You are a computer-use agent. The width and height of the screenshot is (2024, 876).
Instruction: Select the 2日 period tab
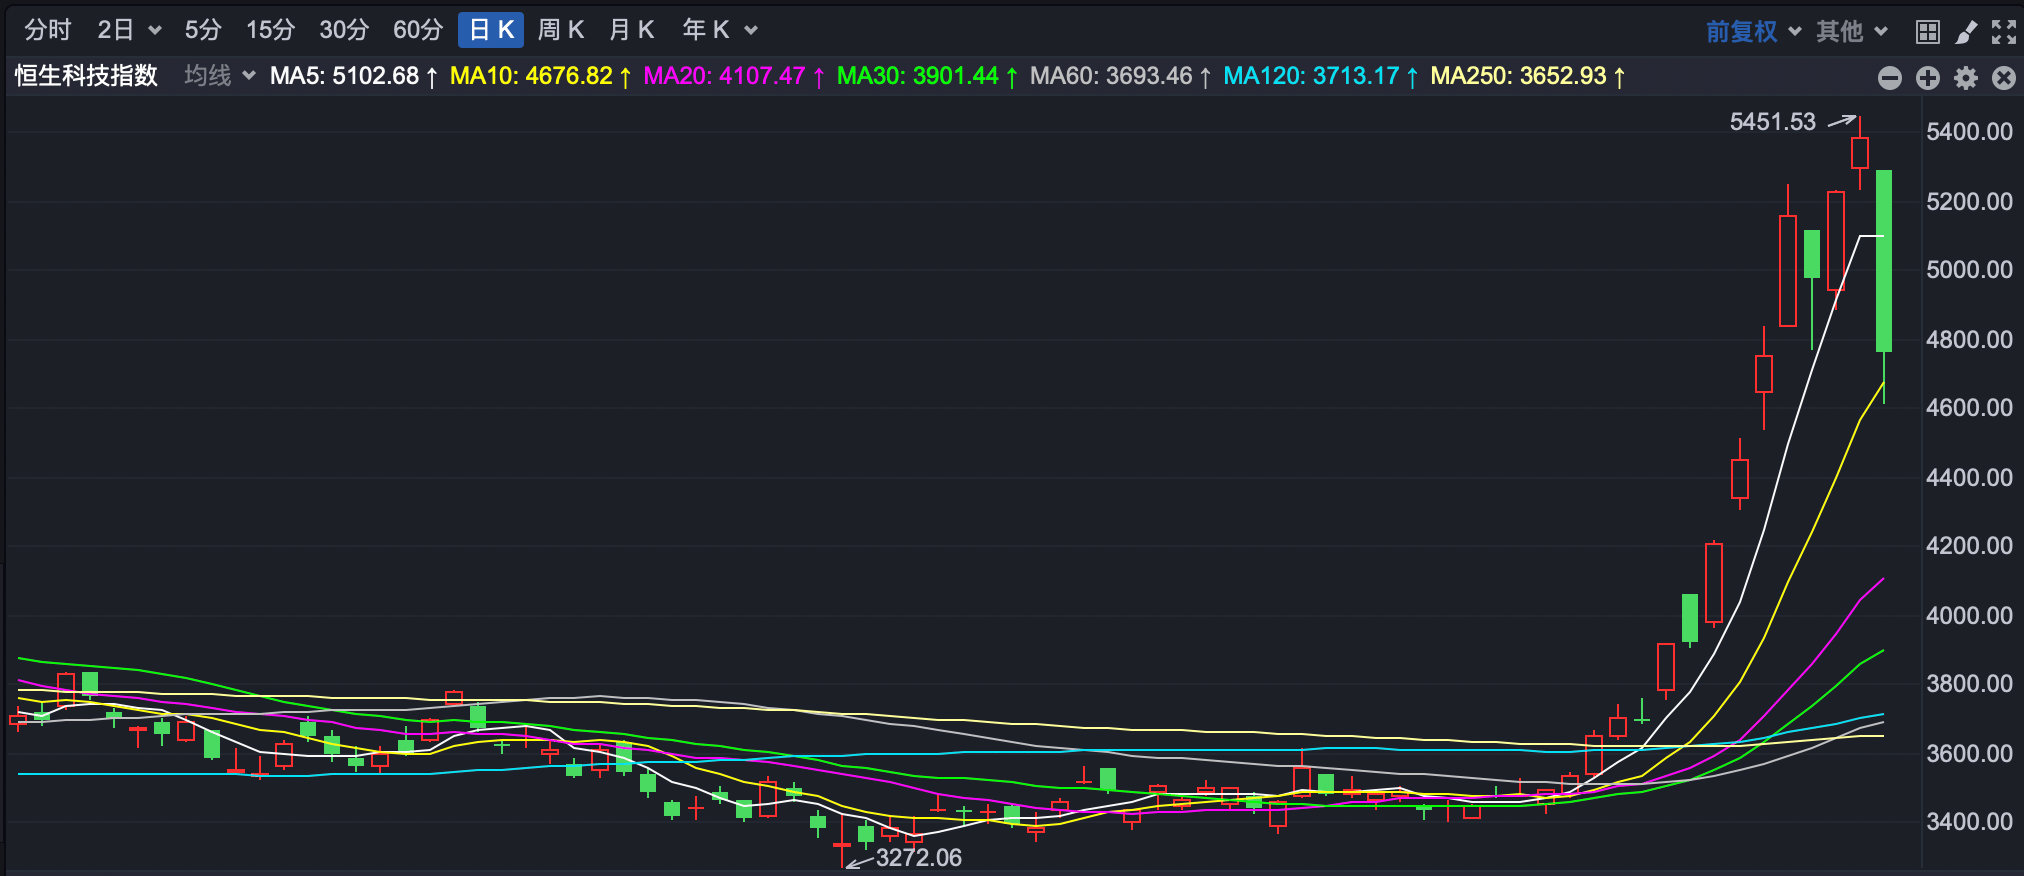116,30
